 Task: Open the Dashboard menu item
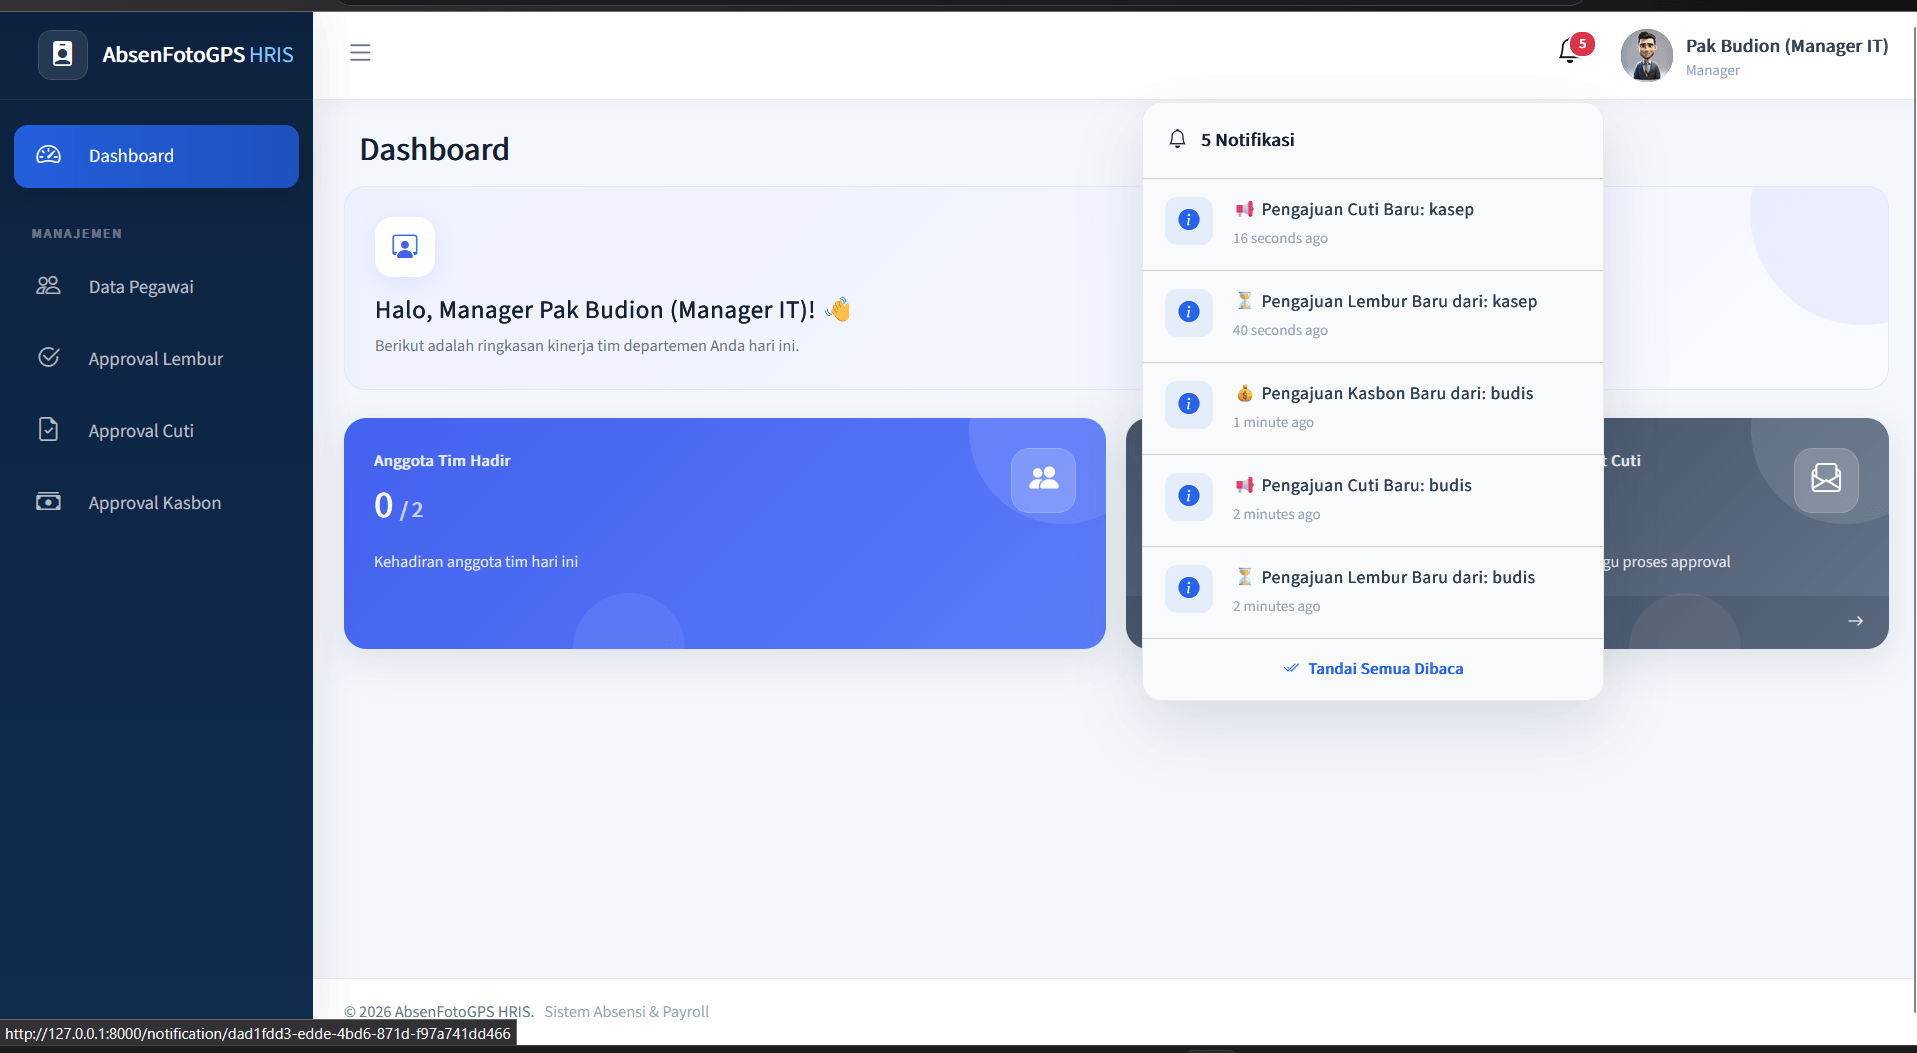pyautogui.click(x=156, y=156)
